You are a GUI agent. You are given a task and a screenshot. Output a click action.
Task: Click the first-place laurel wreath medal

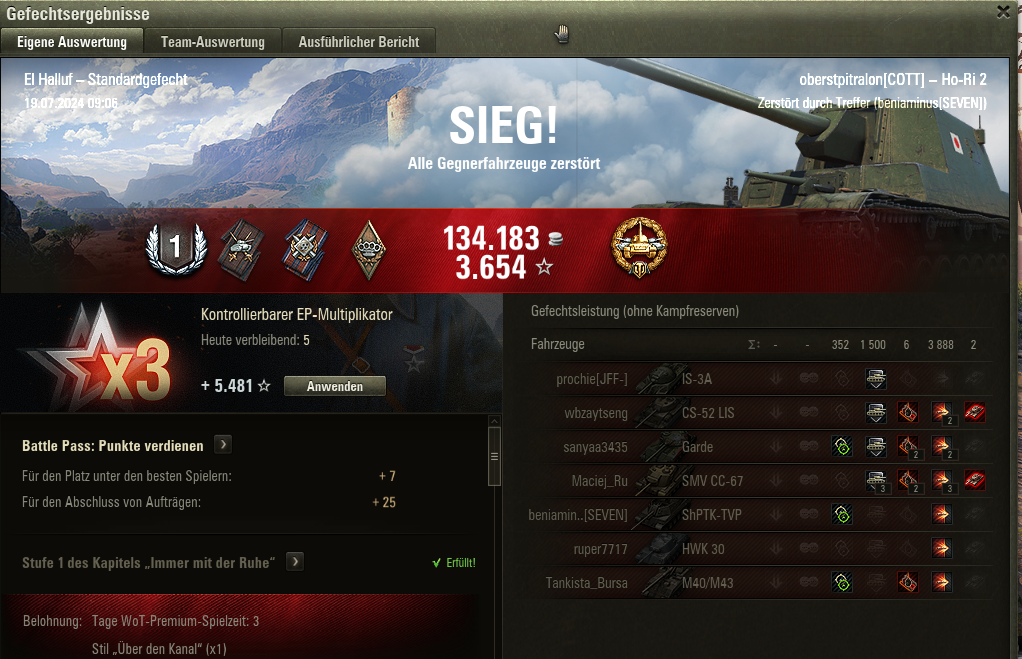tap(175, 248)
